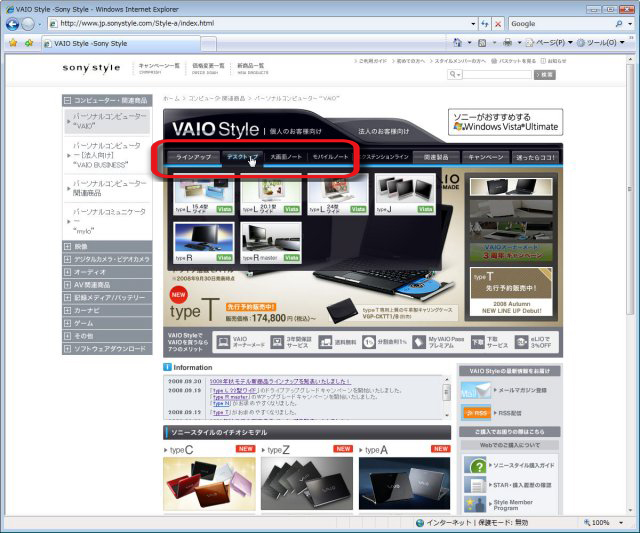
Task: Click the 3-year warranty service icon
Action: (x=277, y=342)
